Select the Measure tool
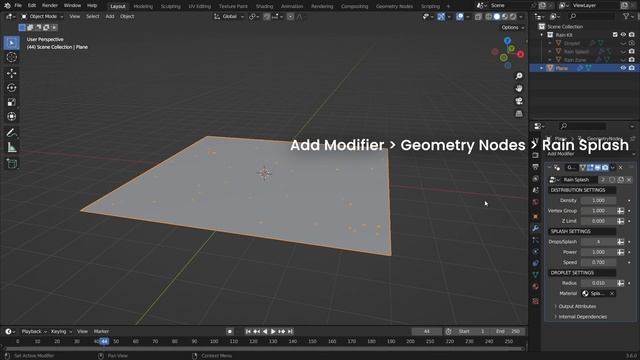 (11, 147)
